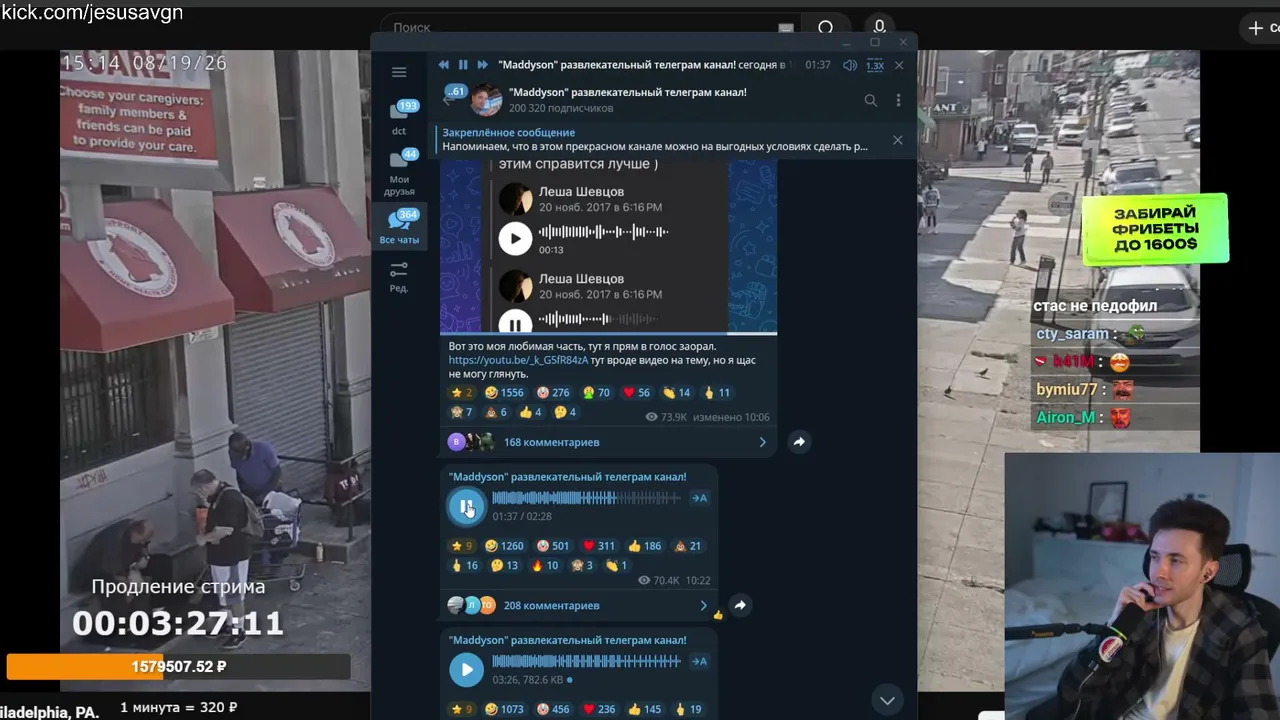Click the heart reaction with 311
Image resolution: width=1280 pixels, height=720 pixels.
point(599,546)
